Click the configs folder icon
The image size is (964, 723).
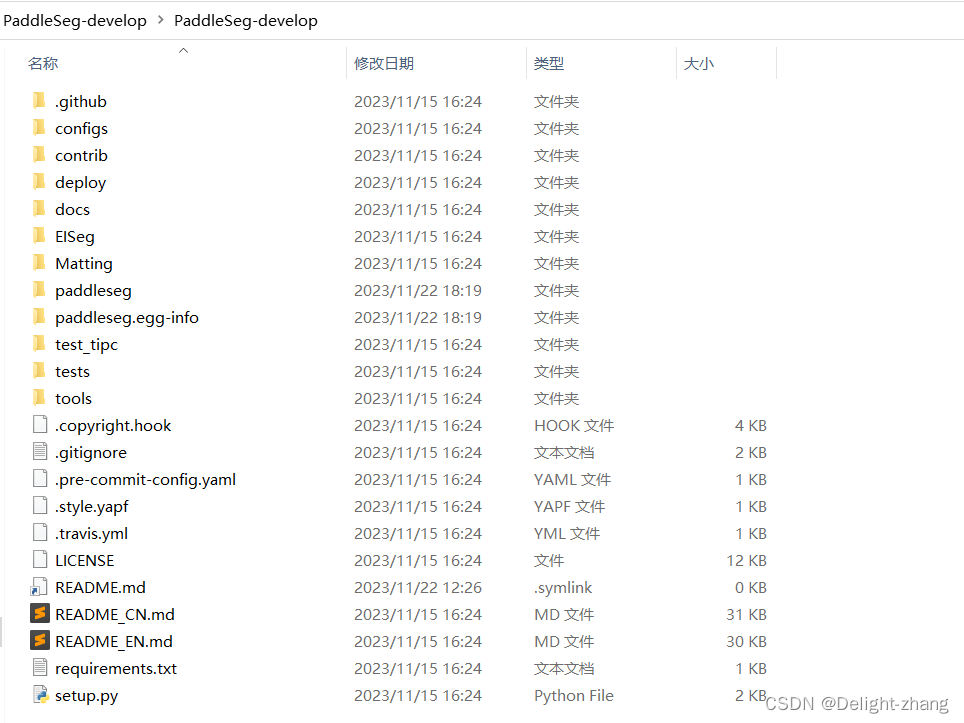pos(39,127)
